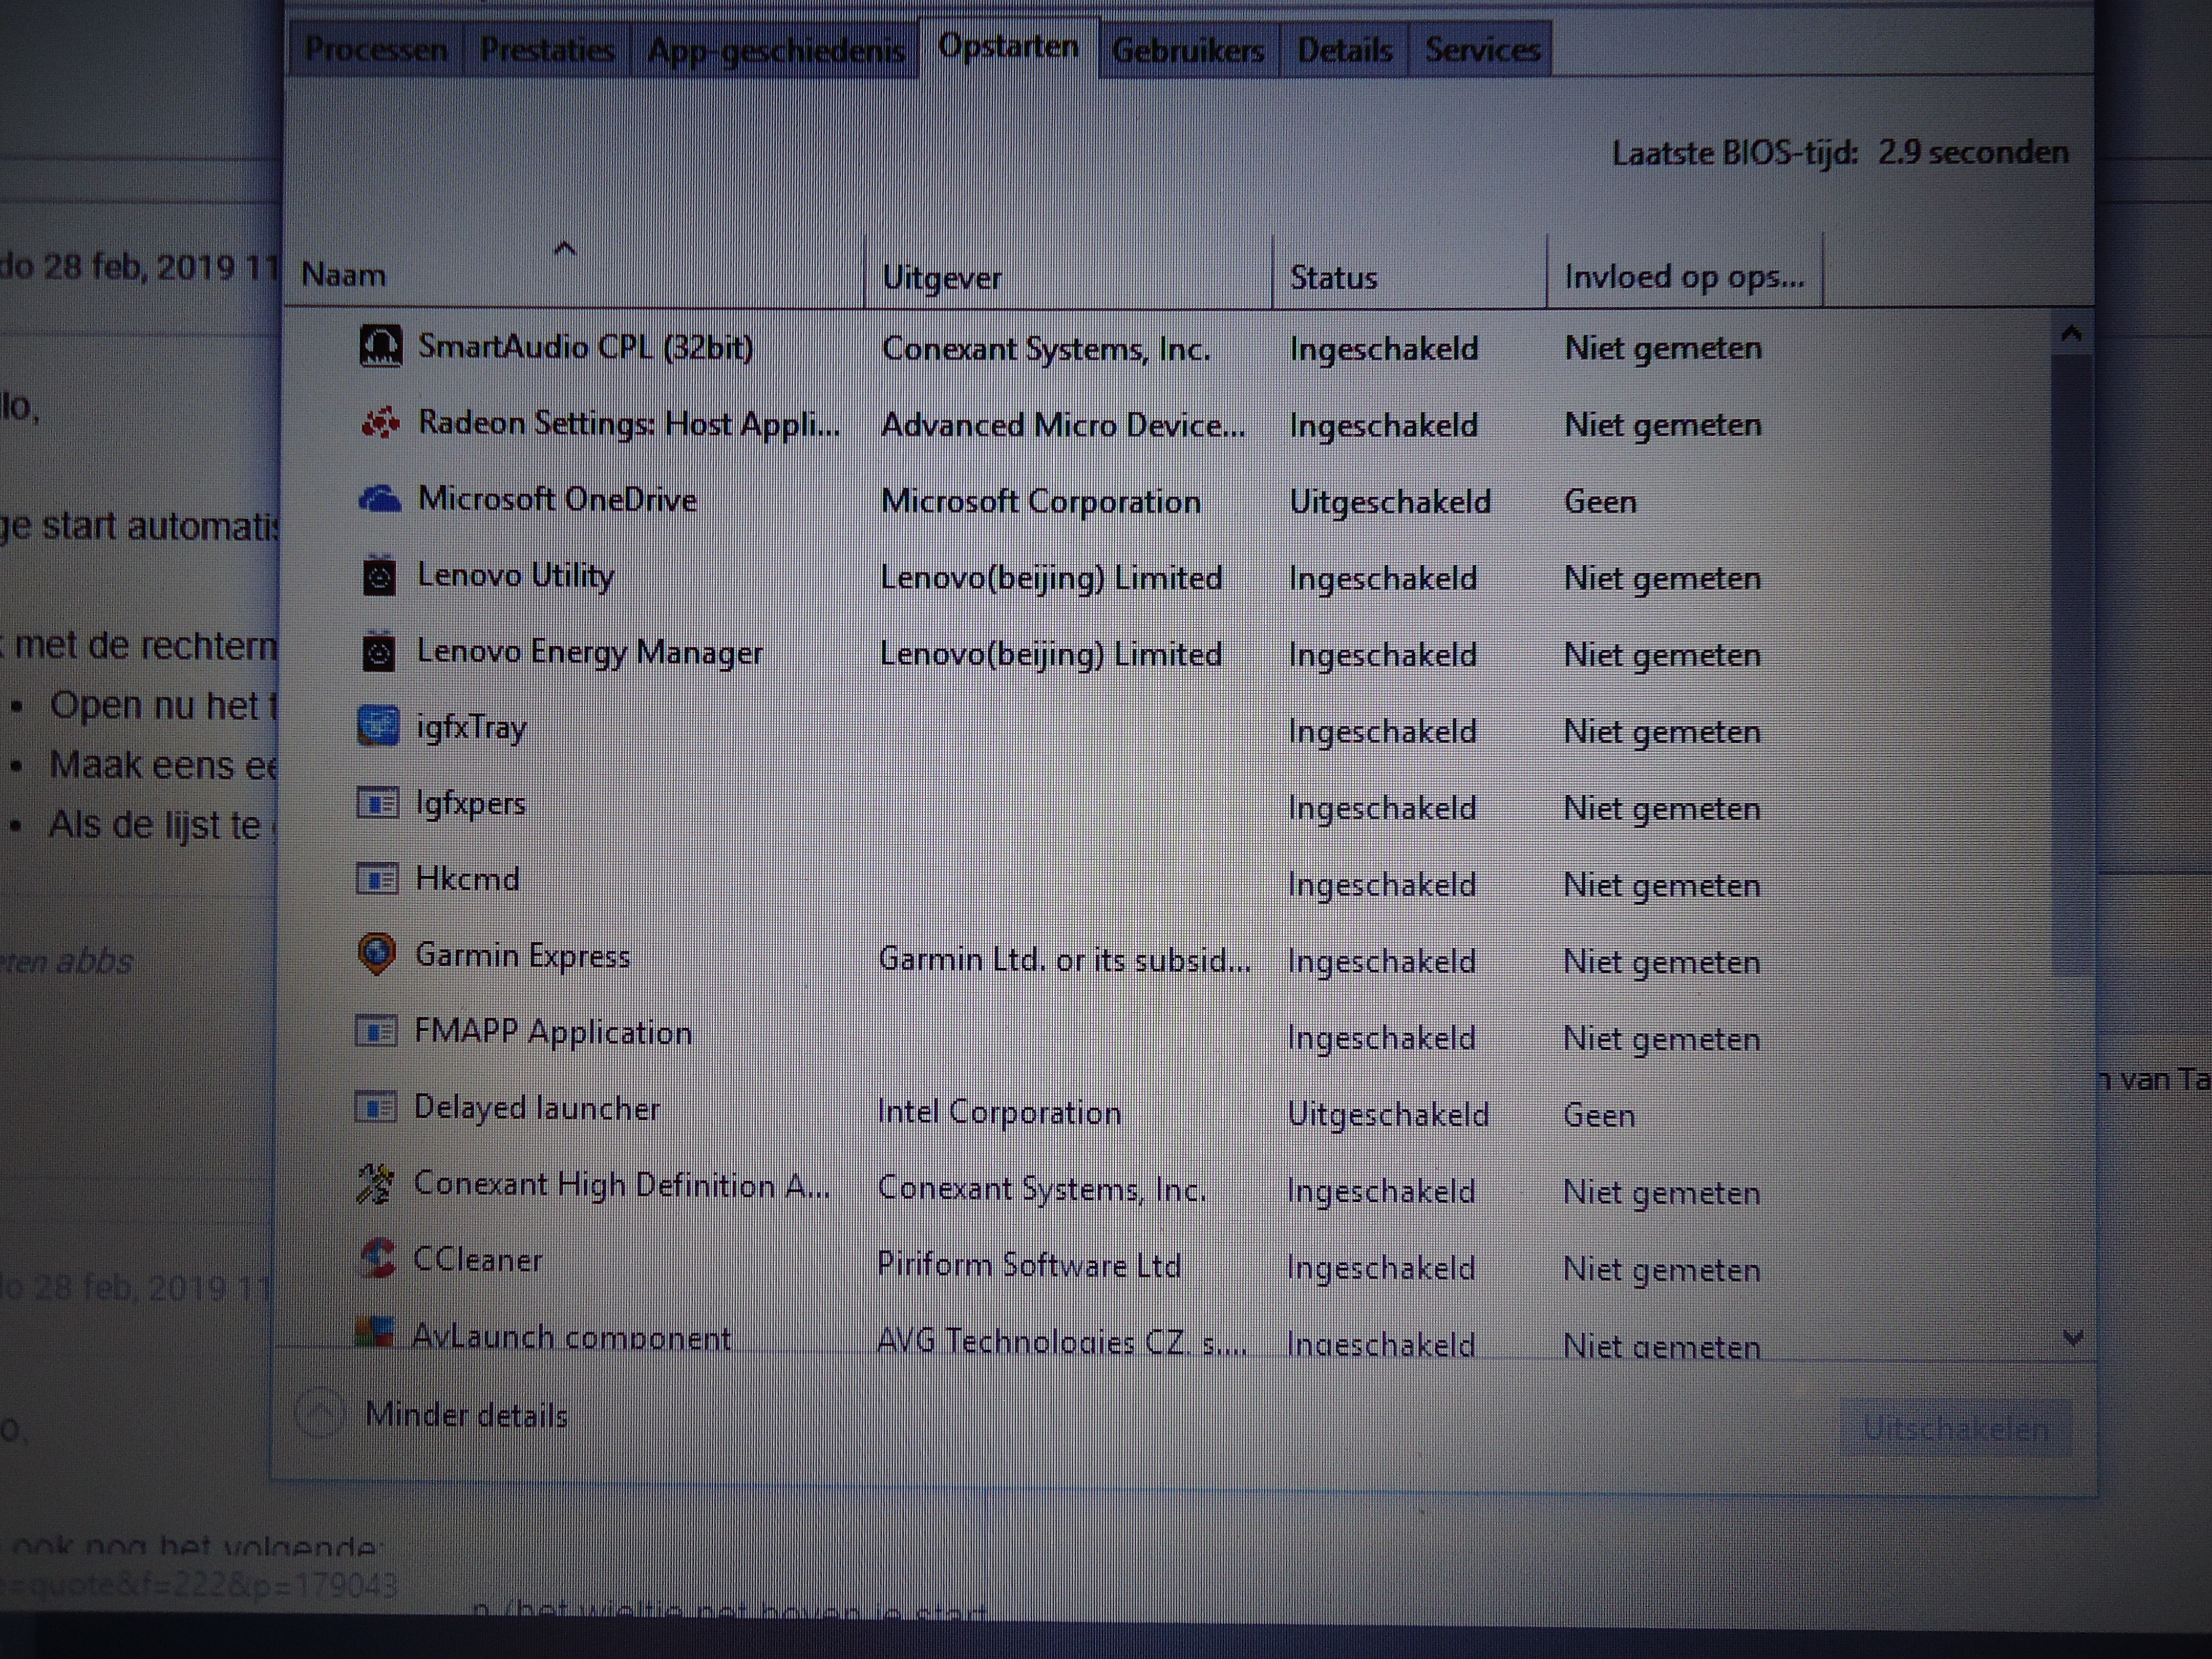This screenshot has height=1659, width=2212.
Task: Sort by the Naam column header
Action: click(x=574, y=273)
